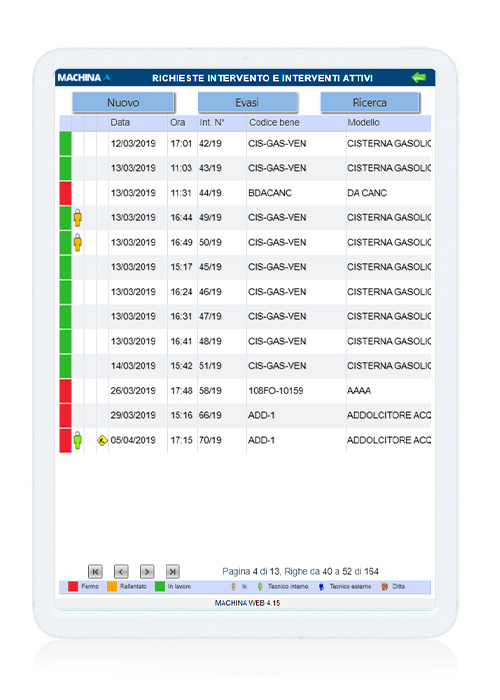This screenshot has height=700, width=500.
Task: Click yellow technician icon on row 49/19
Action: 78,218
